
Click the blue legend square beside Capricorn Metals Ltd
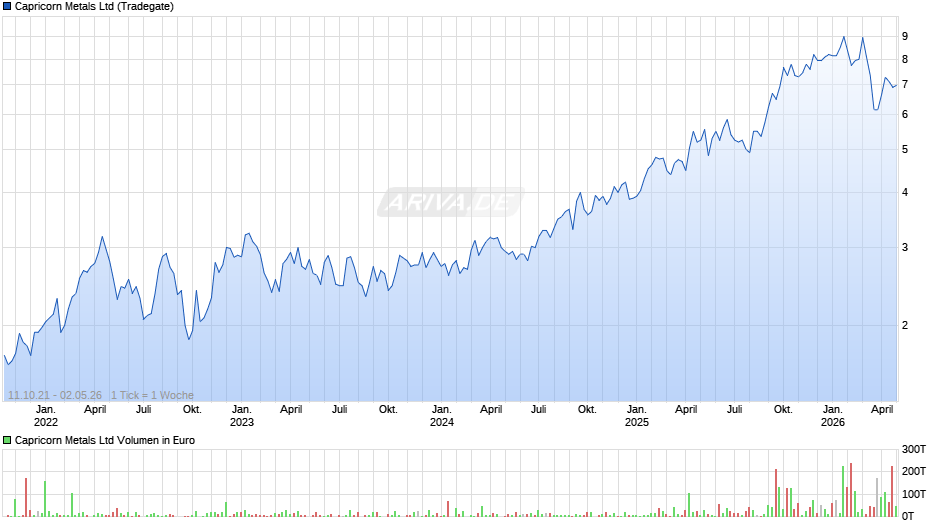pos(7,7)
